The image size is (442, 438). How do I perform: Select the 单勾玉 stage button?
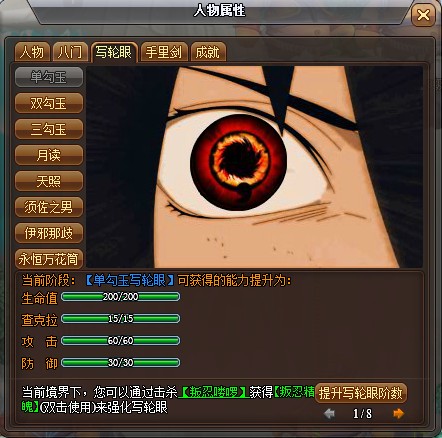(x=49, y=77)
